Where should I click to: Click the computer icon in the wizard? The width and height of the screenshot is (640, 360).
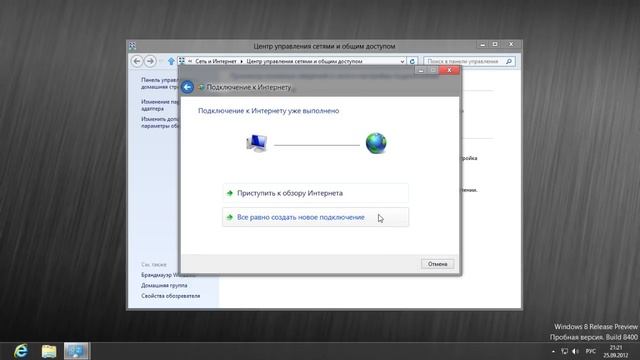(257, 144)
